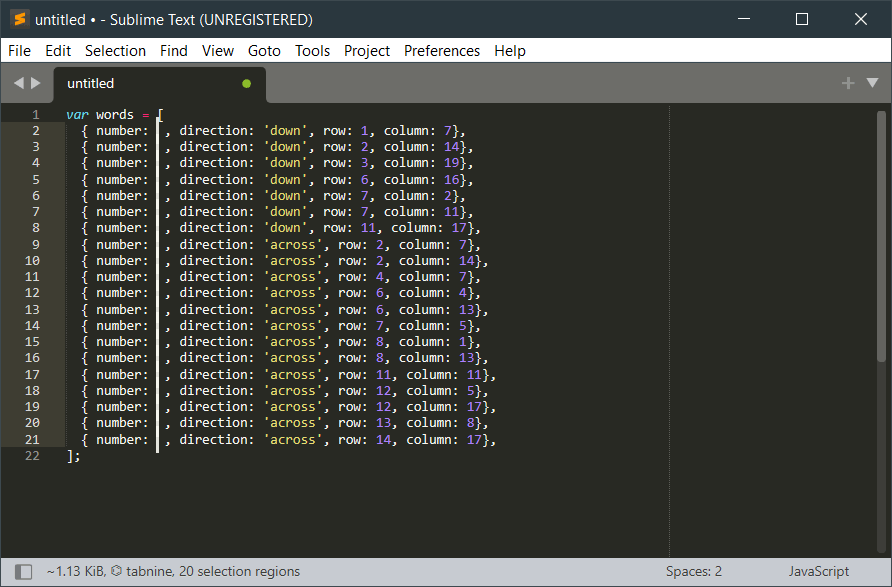Click the 'var' keyword on line 1

pos(77,114)
